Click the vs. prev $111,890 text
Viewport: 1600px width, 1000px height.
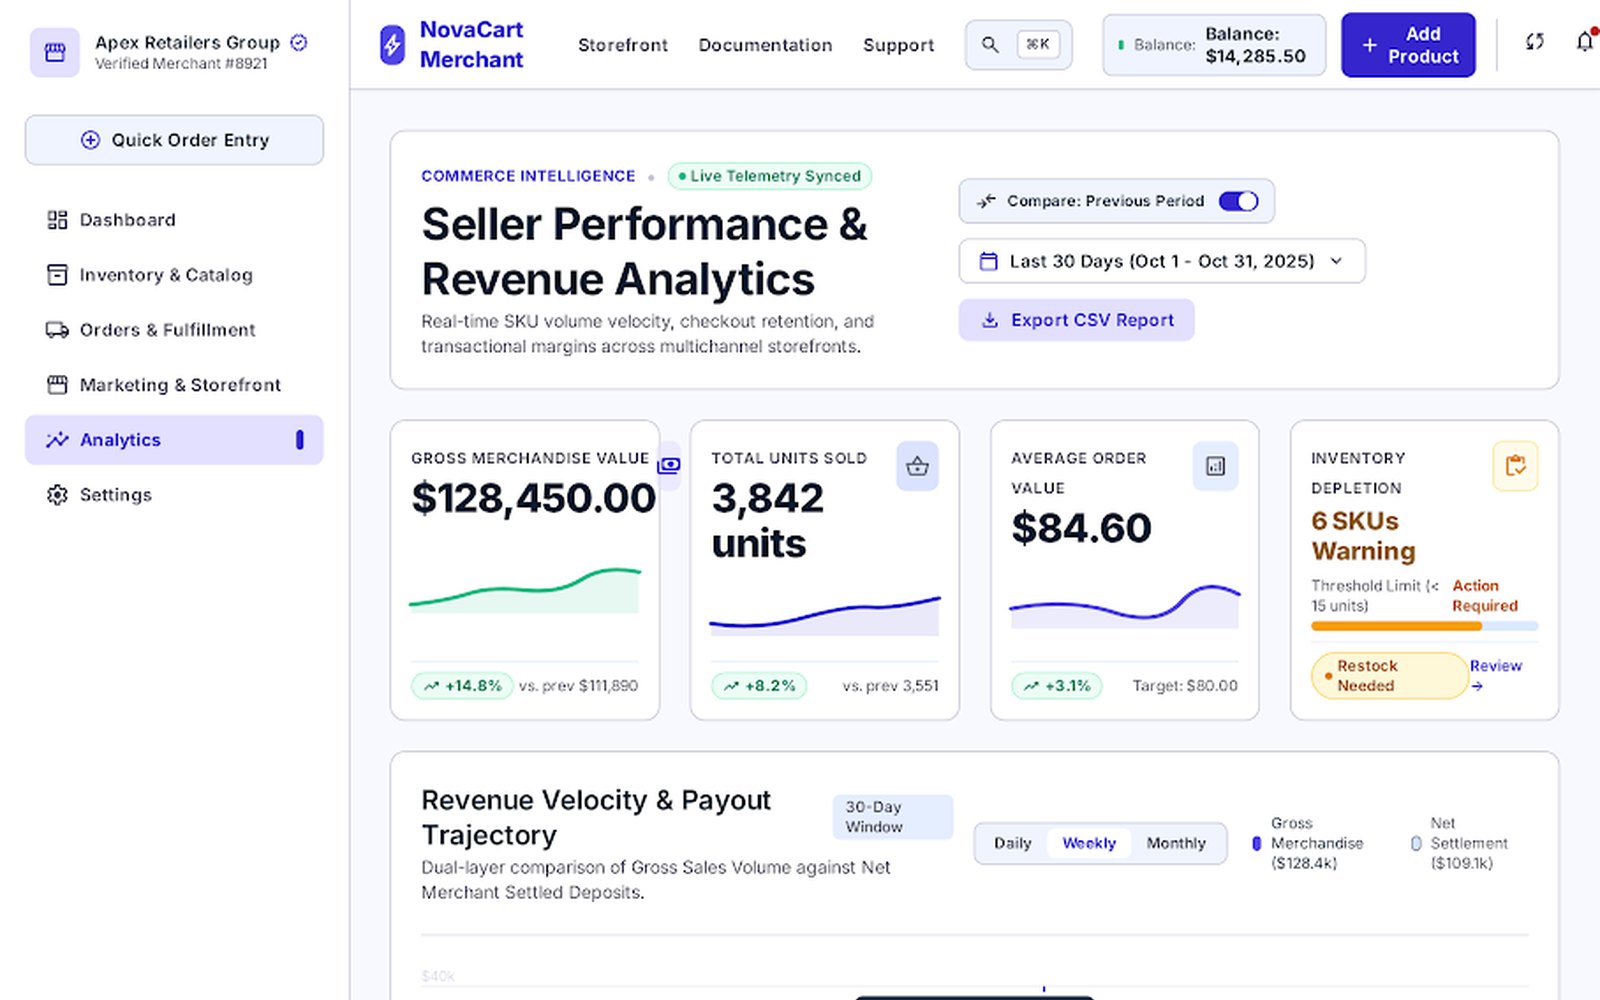[x=578, y=686]
